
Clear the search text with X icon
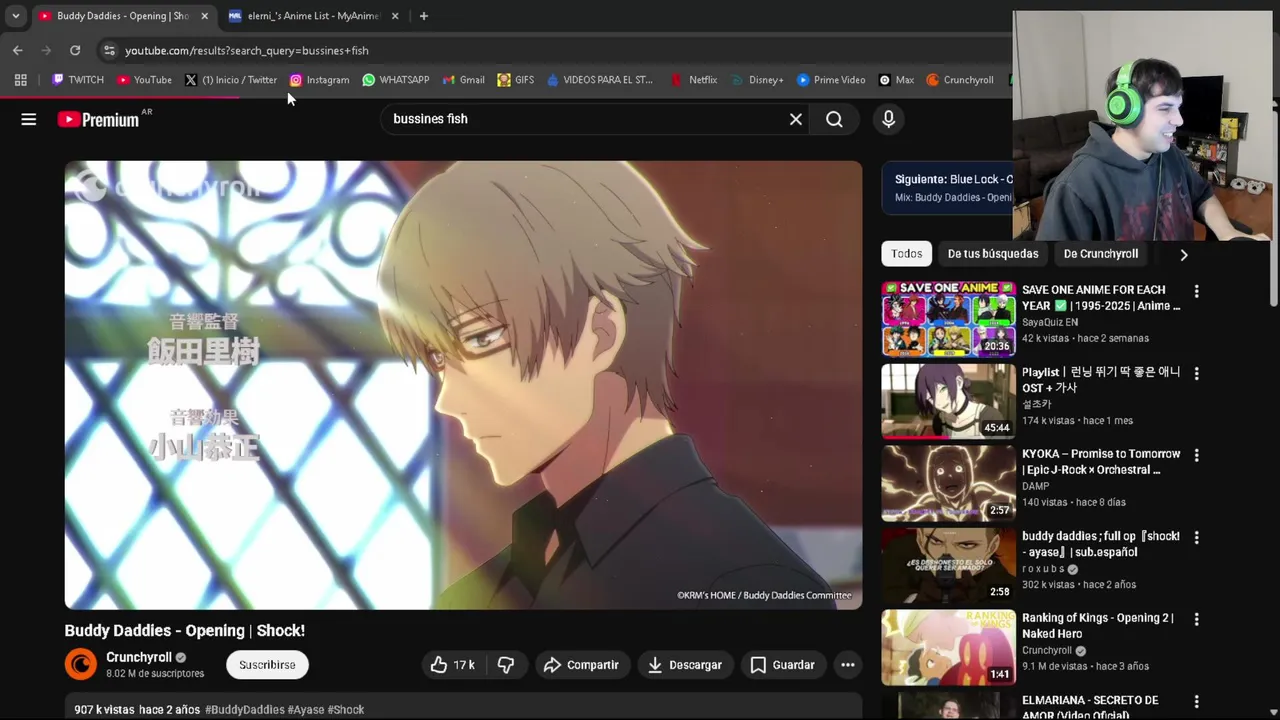click(795, 119)
